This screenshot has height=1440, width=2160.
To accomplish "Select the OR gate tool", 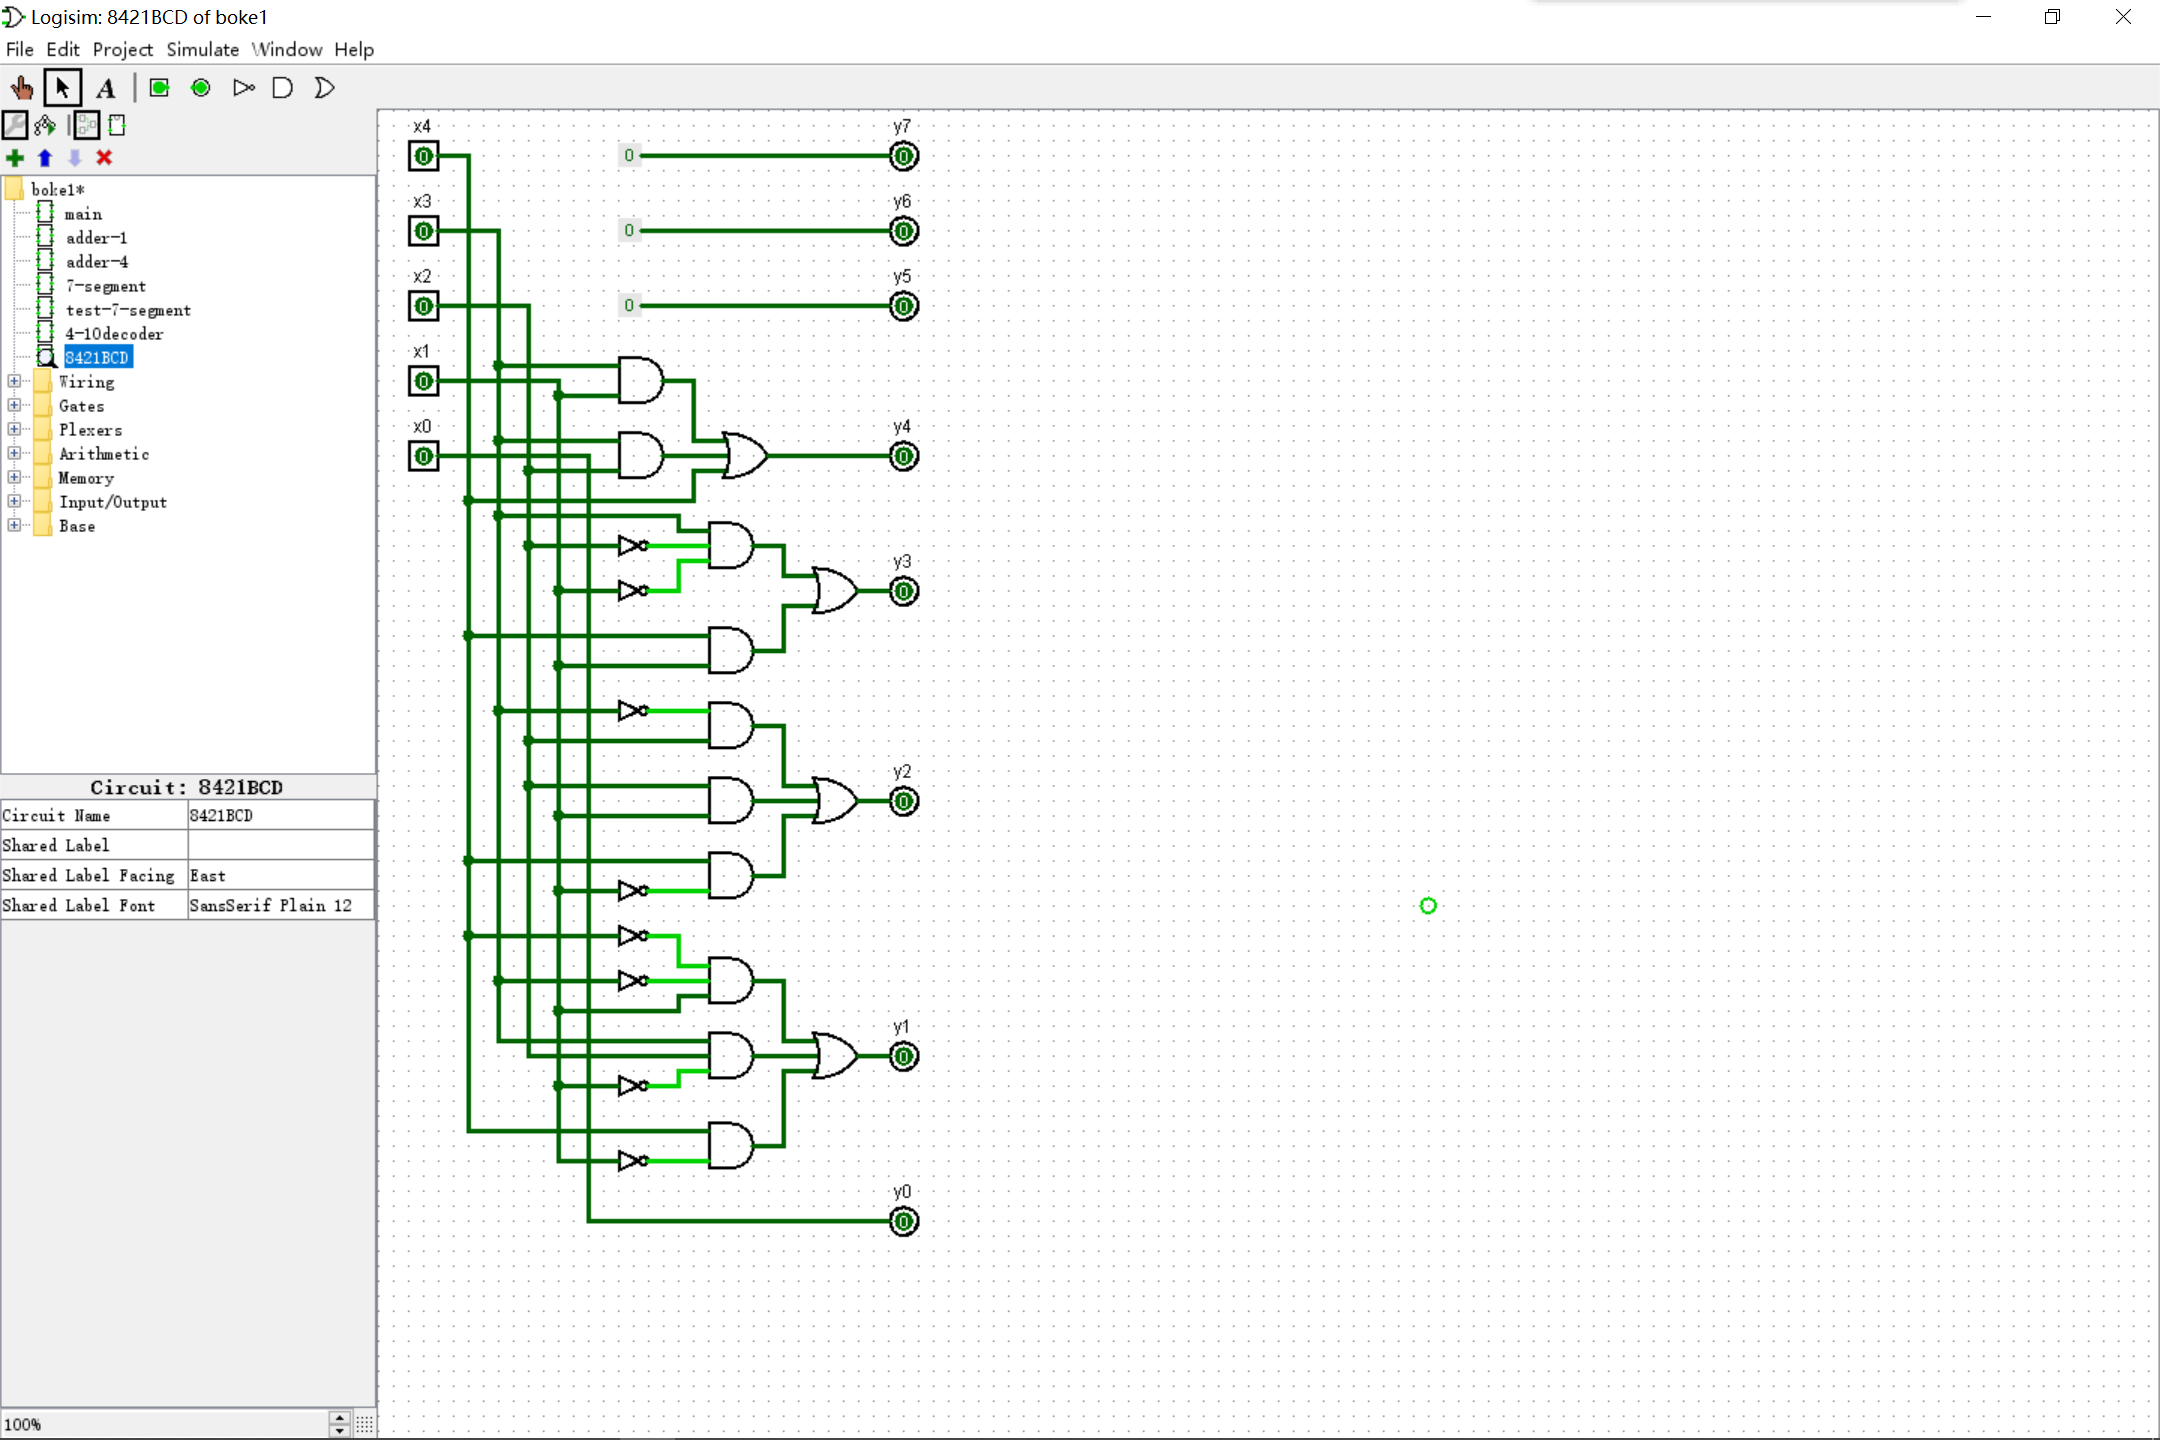I will click(x=324, y=88).
